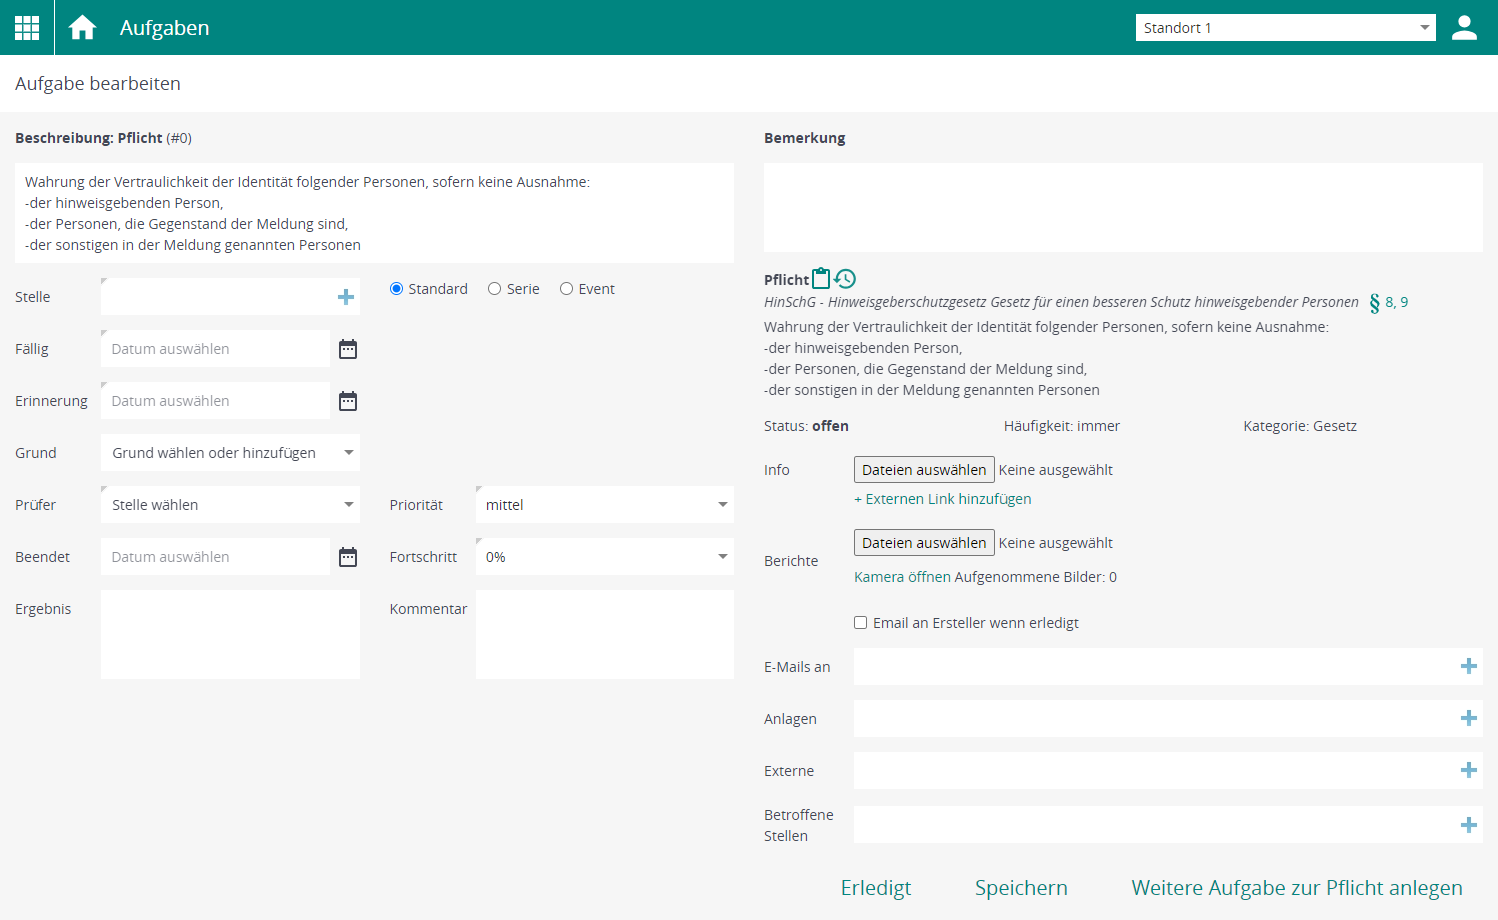Image resolution: width=1498 pixels, height=920 pixels.
Task: Select the Serie radio button
Action: point(494,288)
